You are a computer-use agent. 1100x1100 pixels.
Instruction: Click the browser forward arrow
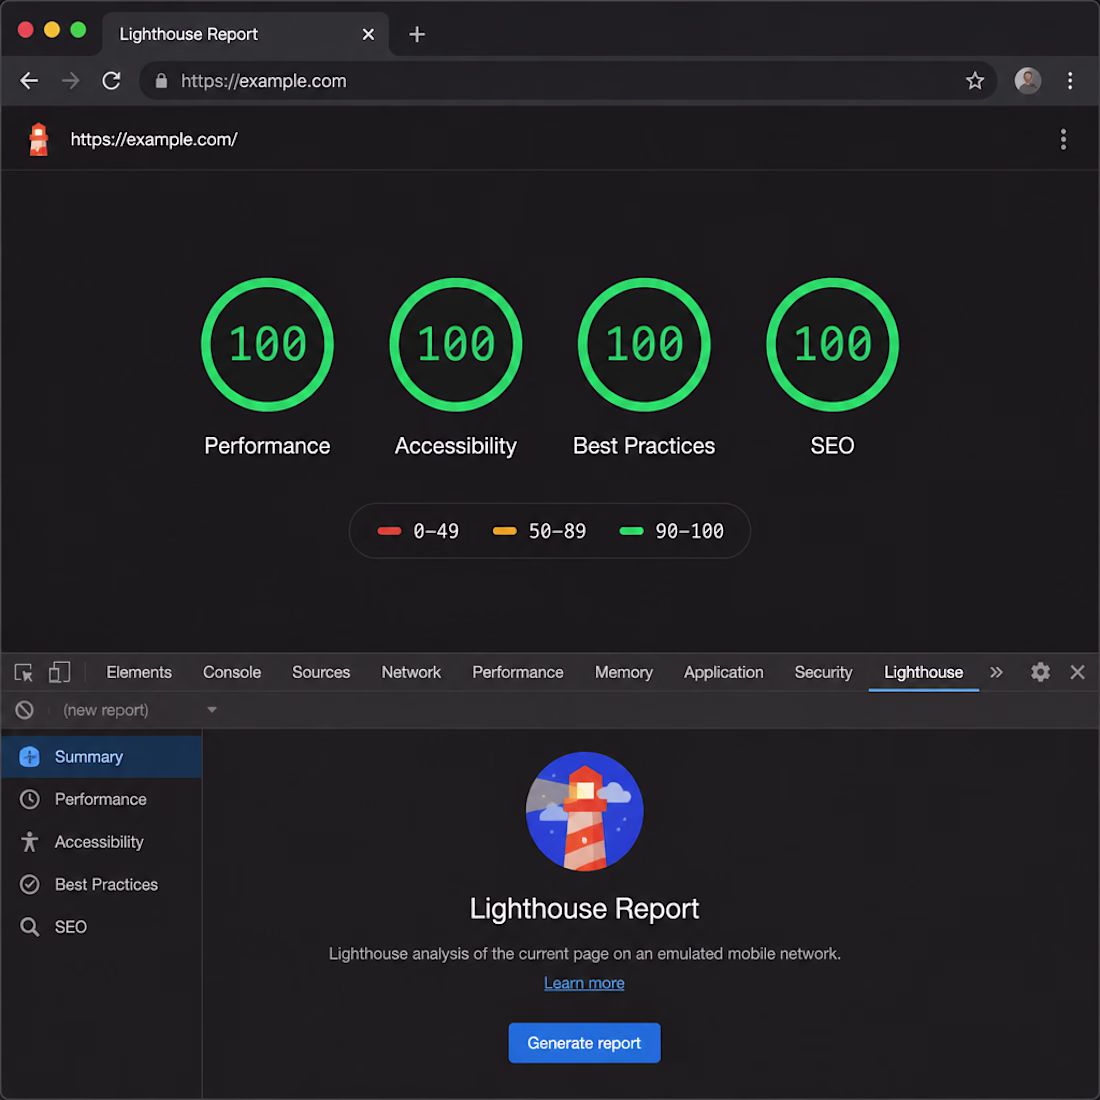coord(70,81)
